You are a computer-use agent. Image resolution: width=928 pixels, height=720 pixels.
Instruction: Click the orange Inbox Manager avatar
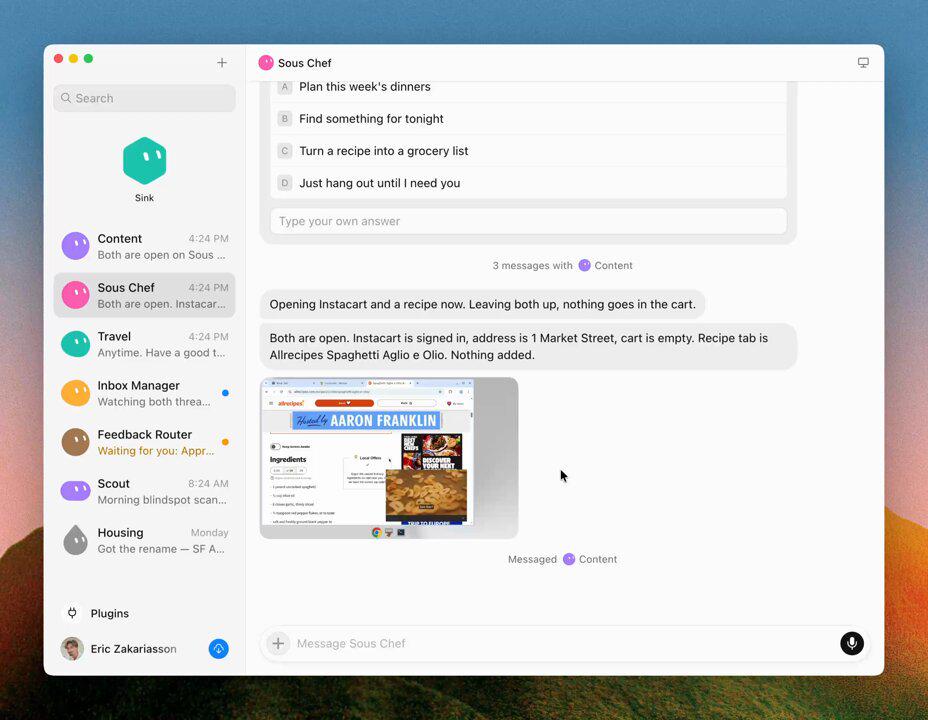point(76,393)
